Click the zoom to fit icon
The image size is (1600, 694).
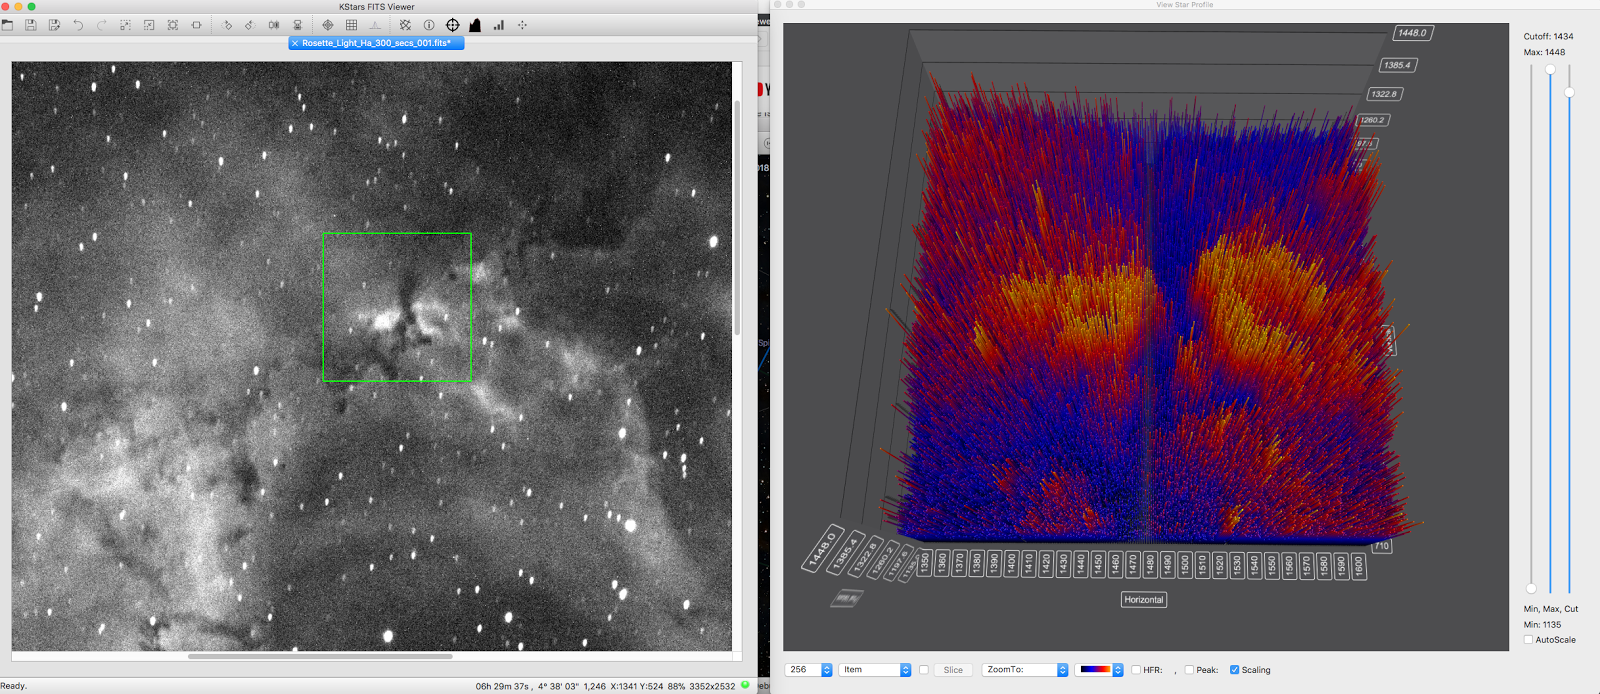tap(196, 25)
